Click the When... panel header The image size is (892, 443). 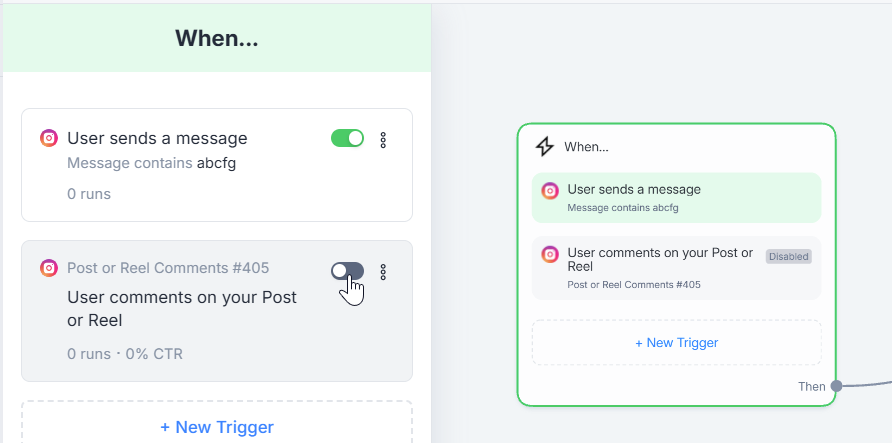217,38
